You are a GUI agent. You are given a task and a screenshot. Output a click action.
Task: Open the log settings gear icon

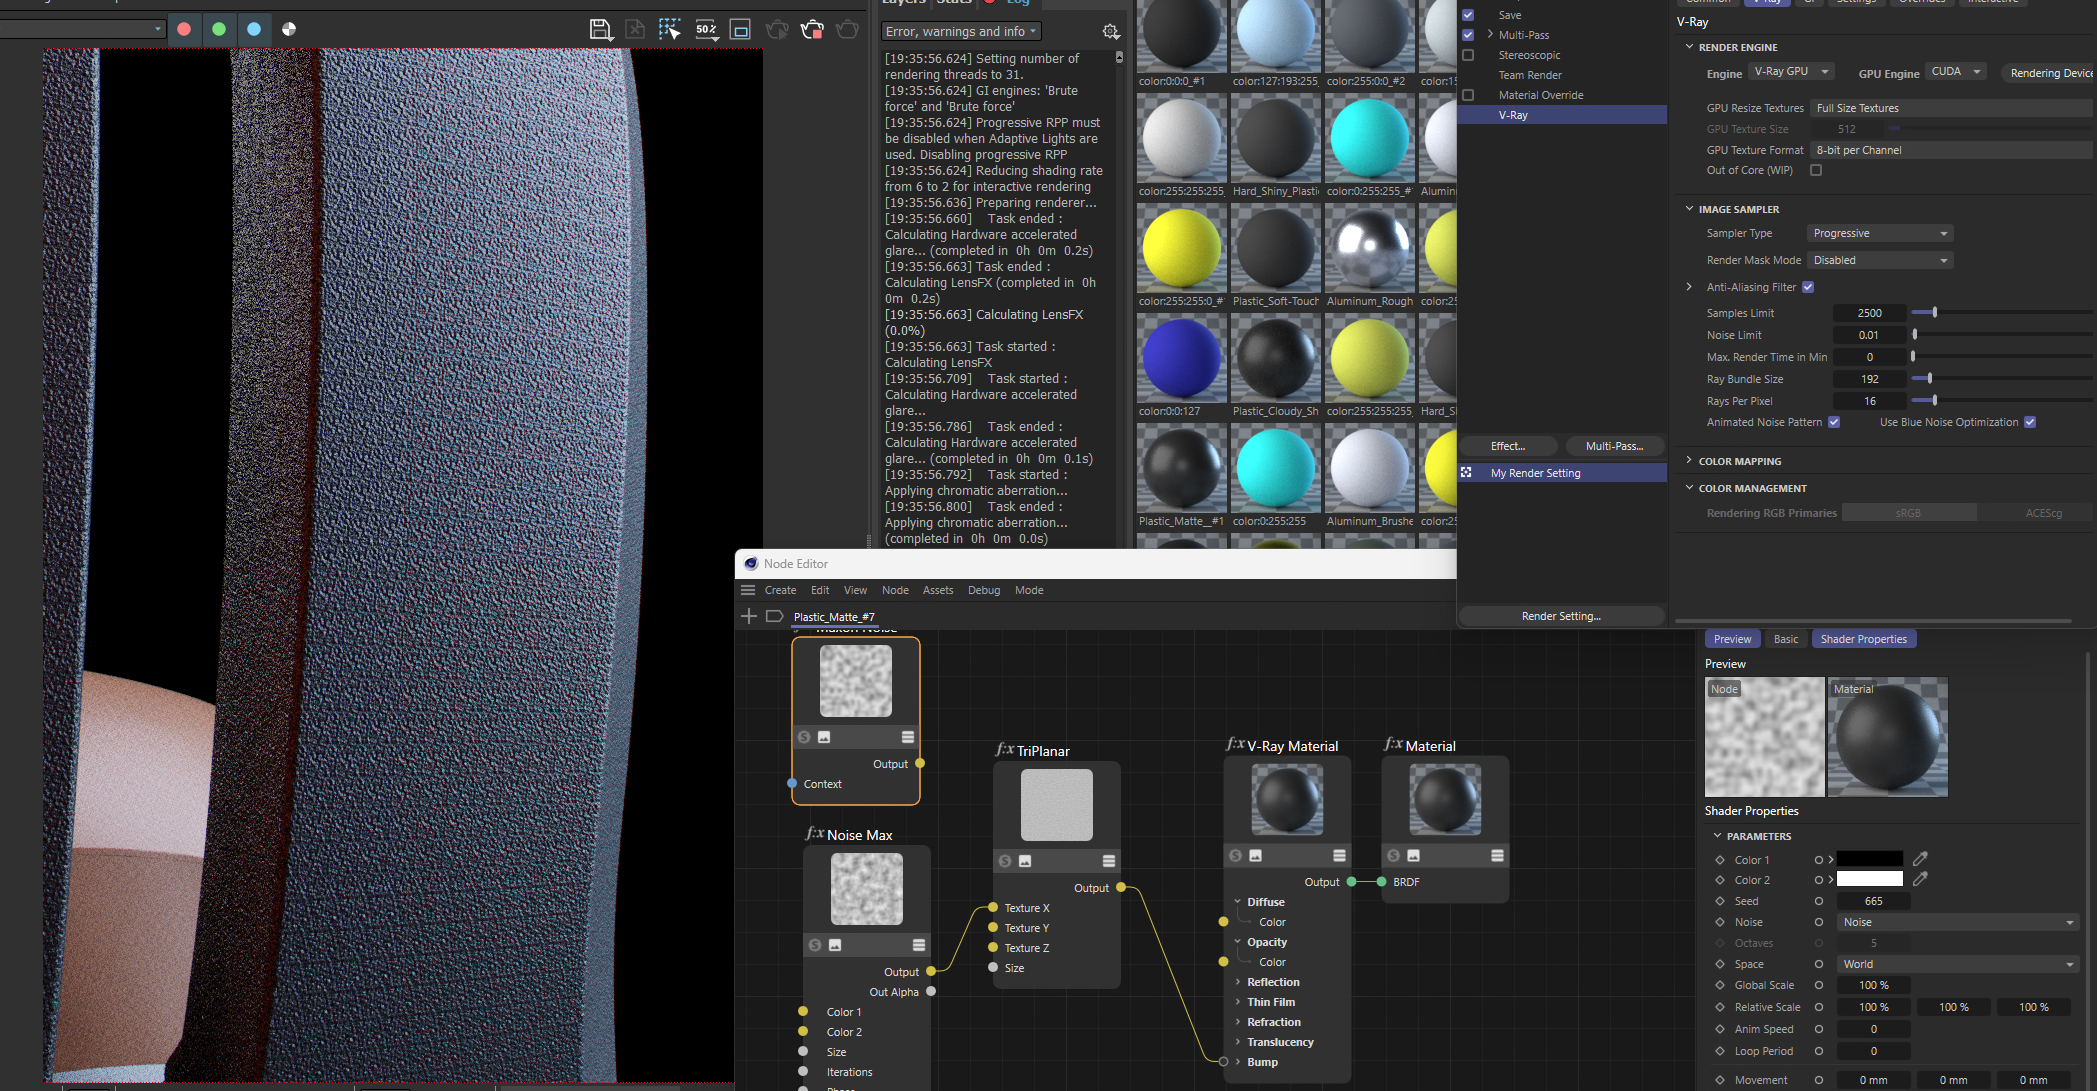(1110, 32)
